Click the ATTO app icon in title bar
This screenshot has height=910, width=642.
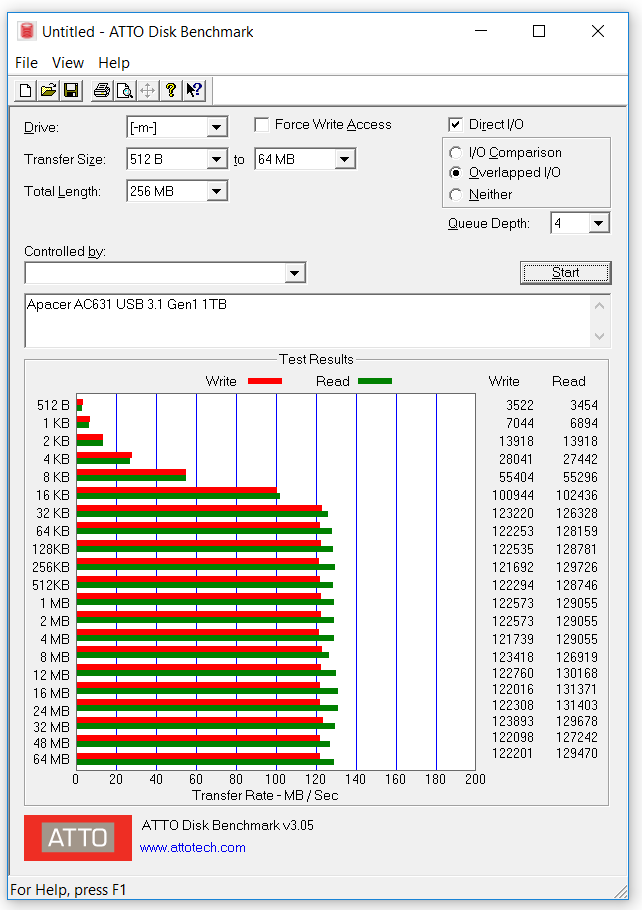pyautogui.click(x=26, y=31)
